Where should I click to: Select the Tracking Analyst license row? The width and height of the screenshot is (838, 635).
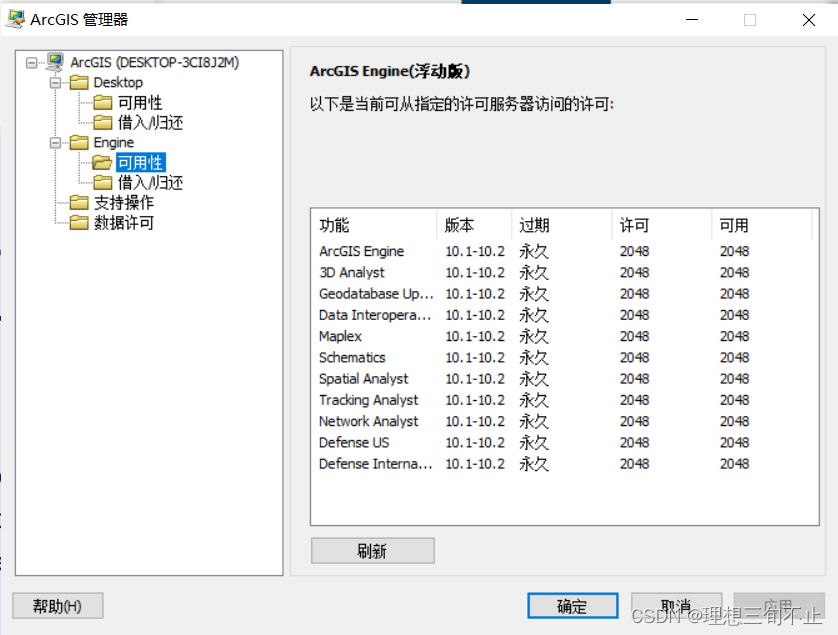point(564,400)
